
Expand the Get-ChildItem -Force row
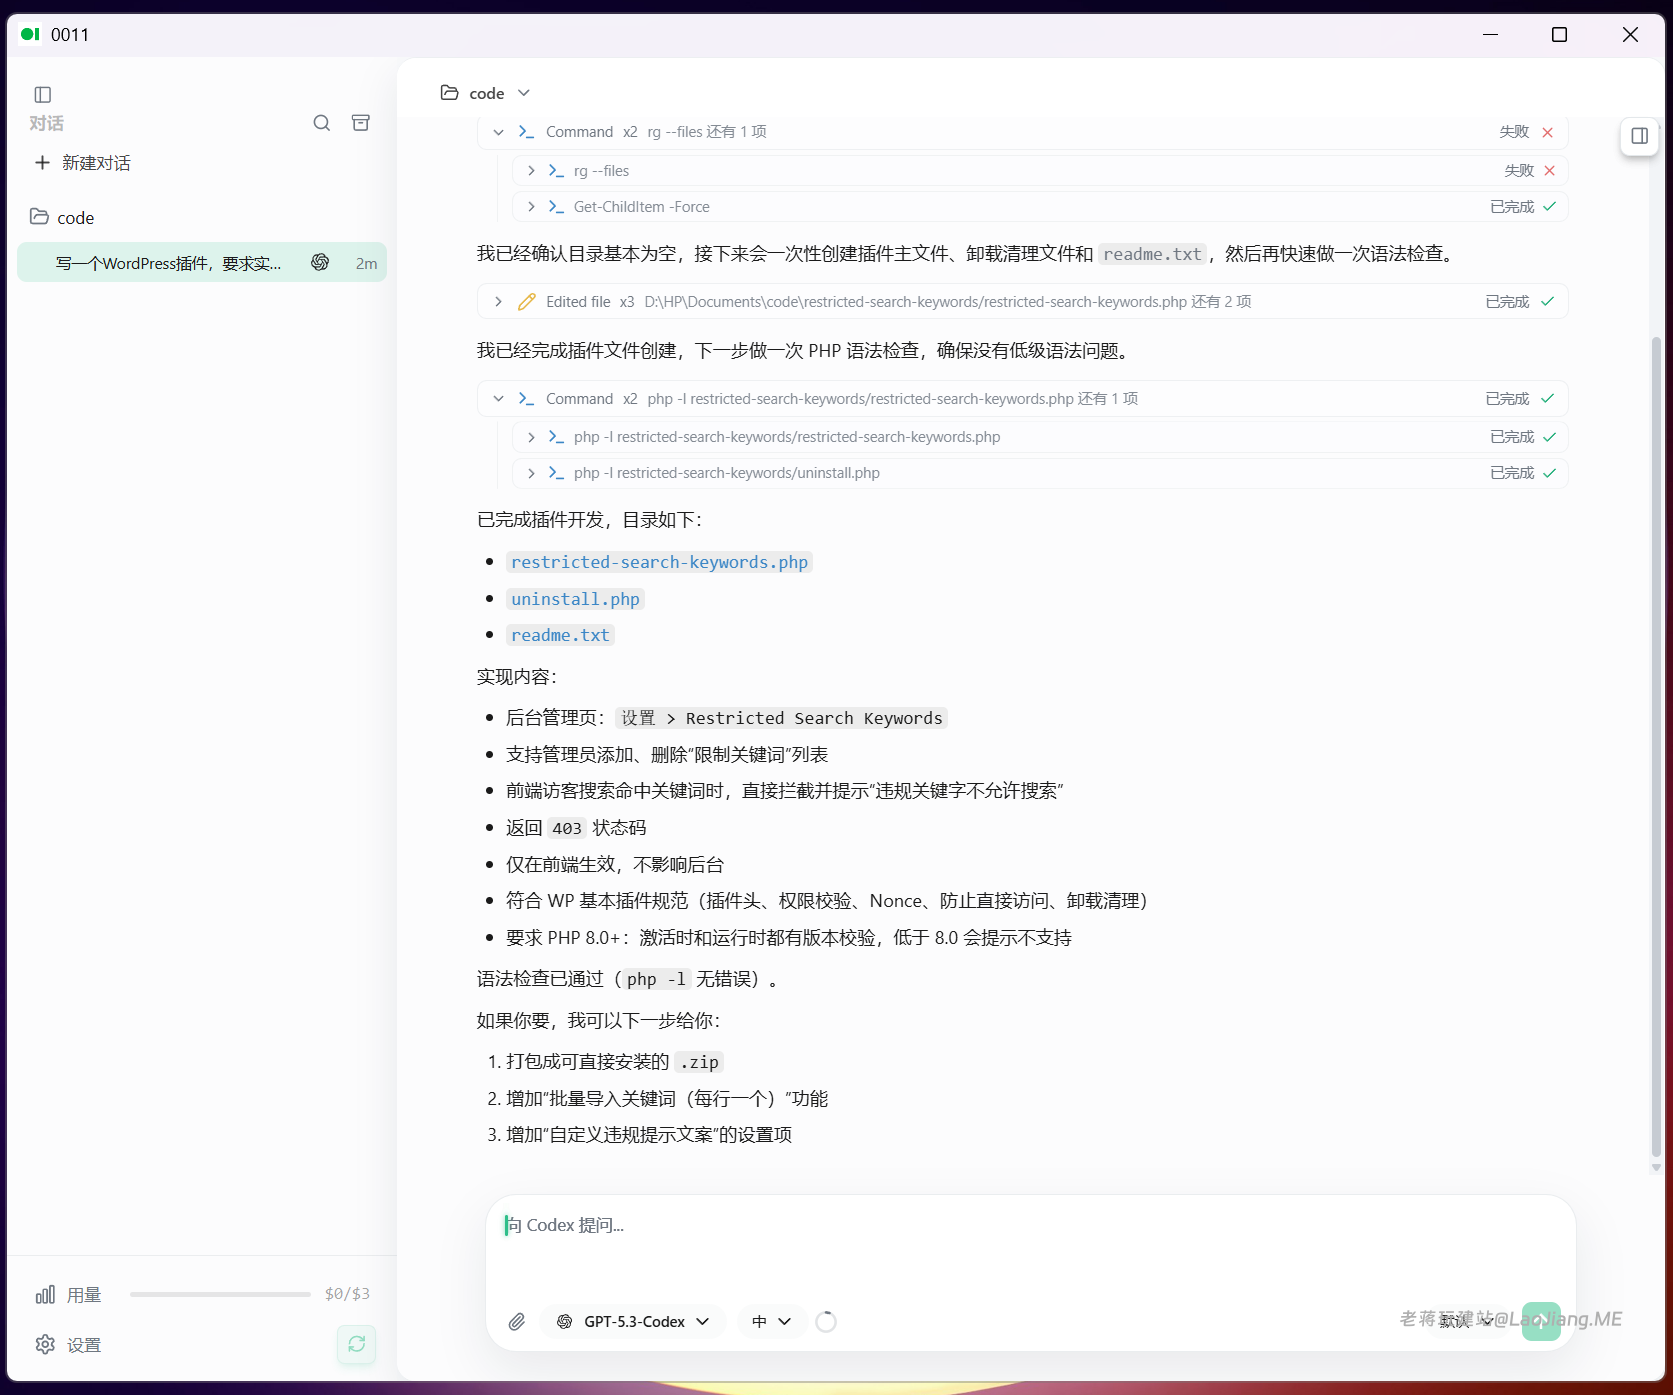coord(531,207)
